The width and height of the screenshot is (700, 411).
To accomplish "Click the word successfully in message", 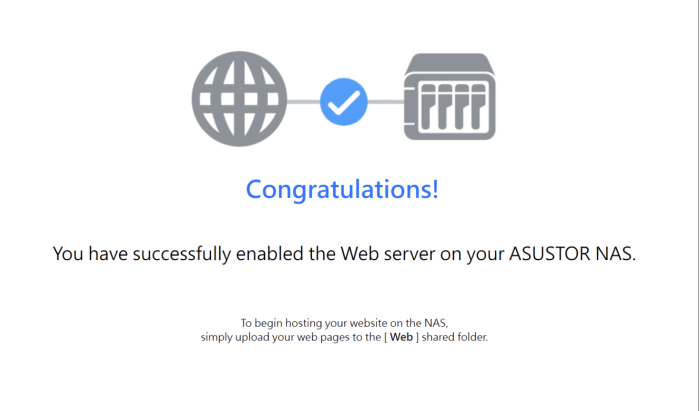I will tap(179, 254).
